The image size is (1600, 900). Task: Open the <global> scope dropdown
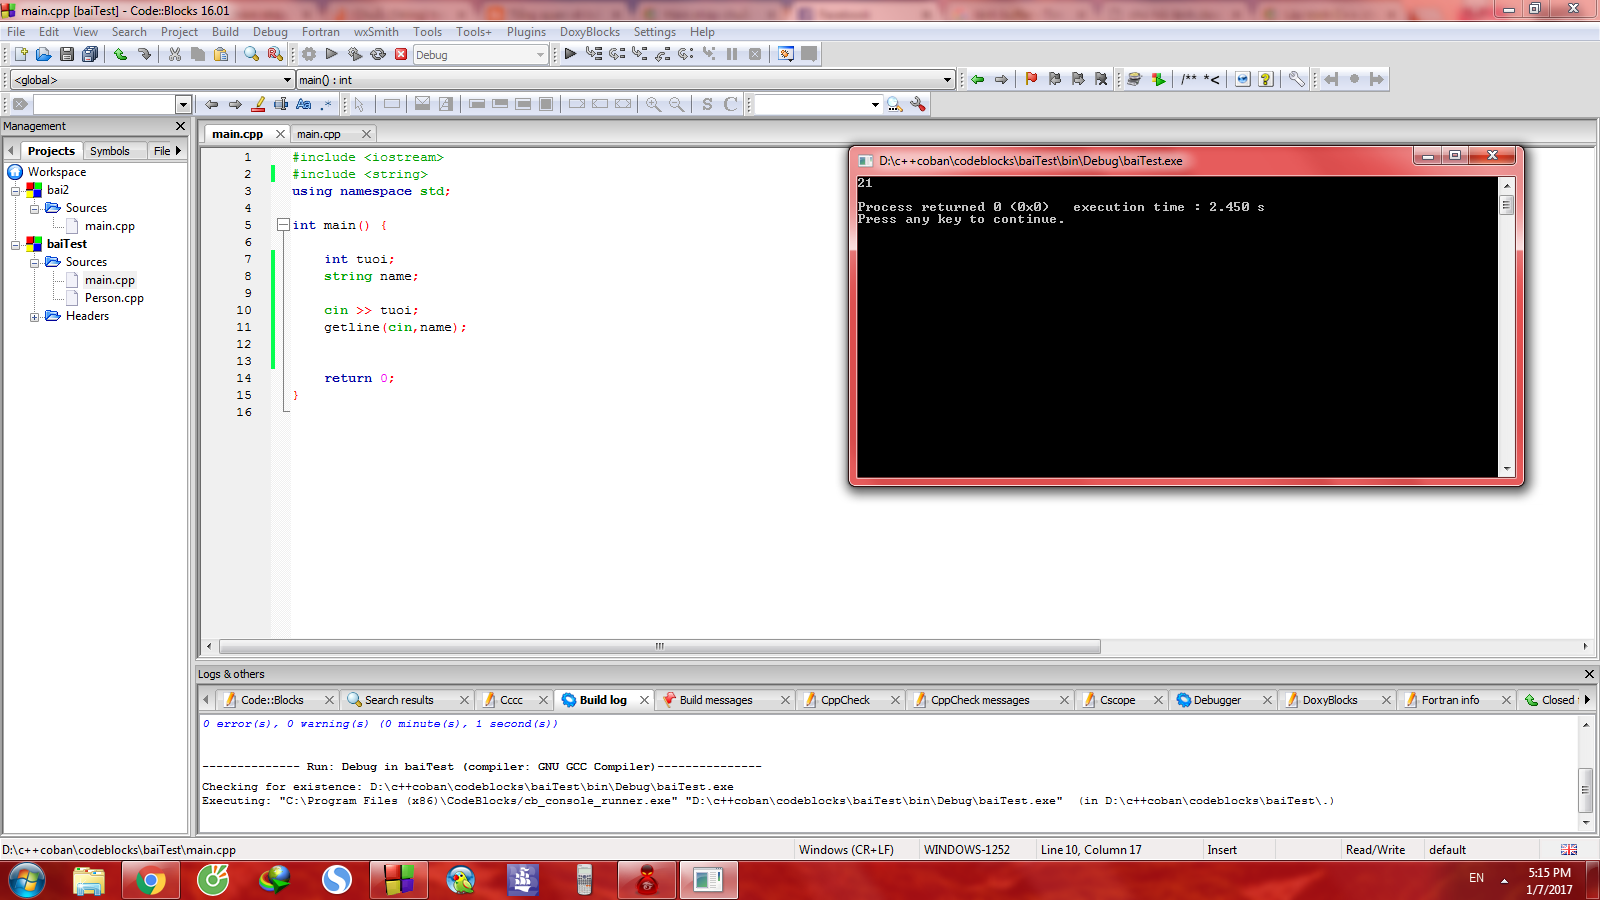point(287,80)
